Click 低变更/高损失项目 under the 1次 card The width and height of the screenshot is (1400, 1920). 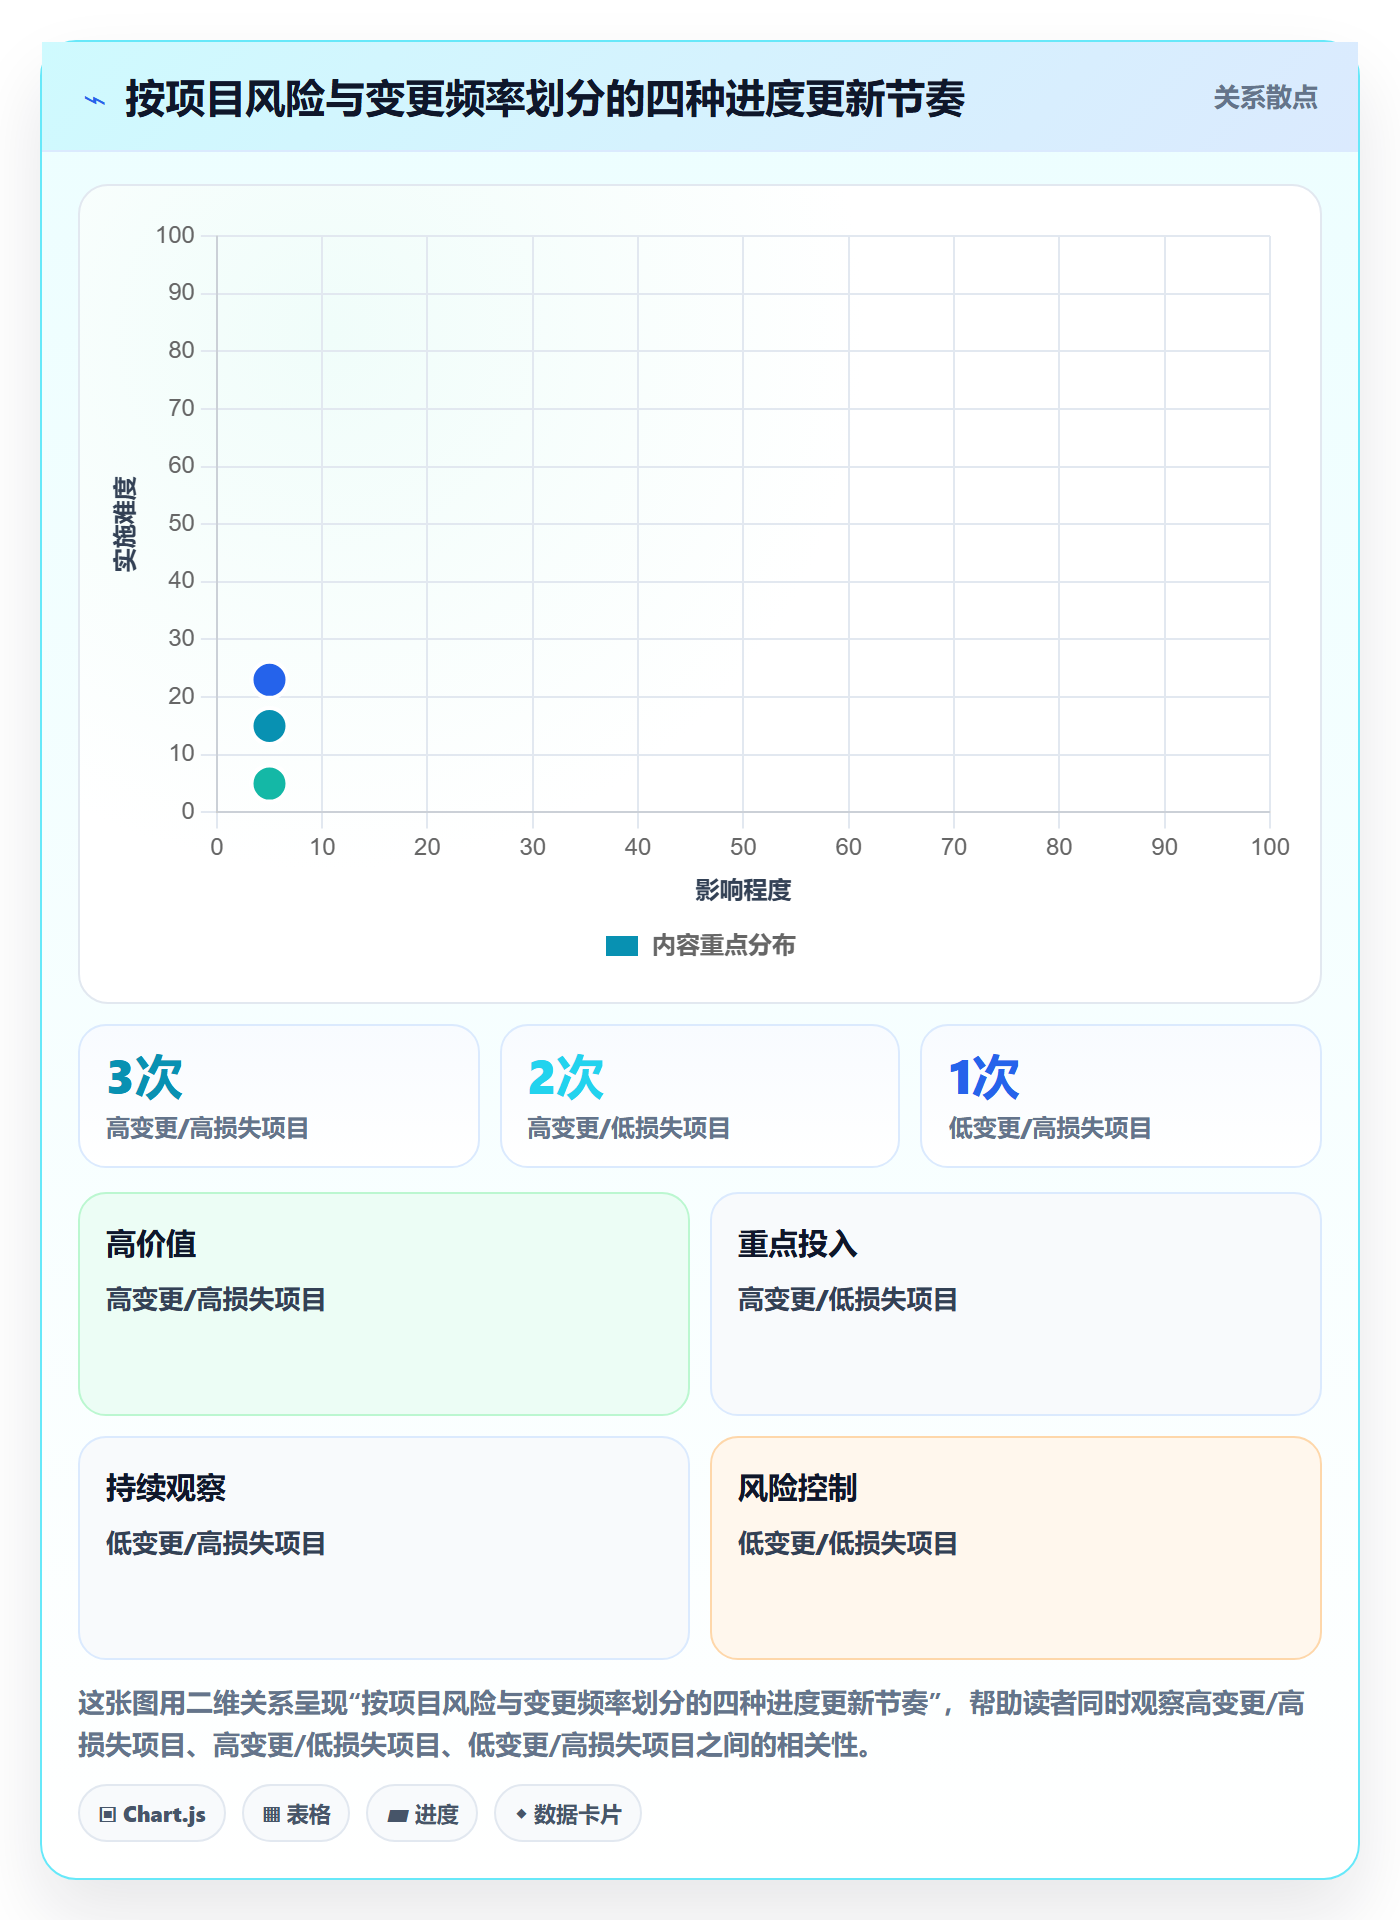click(1050, 1129)
